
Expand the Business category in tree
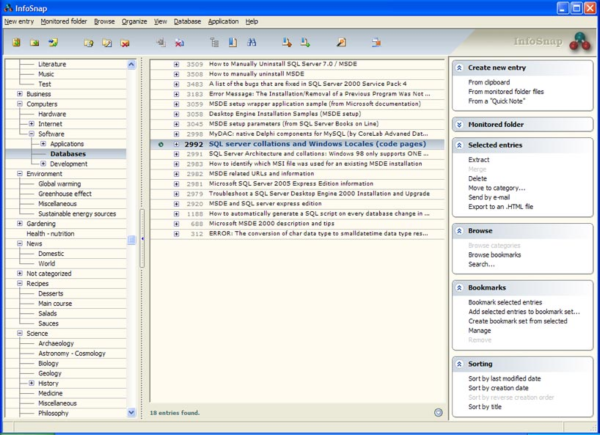19,93
